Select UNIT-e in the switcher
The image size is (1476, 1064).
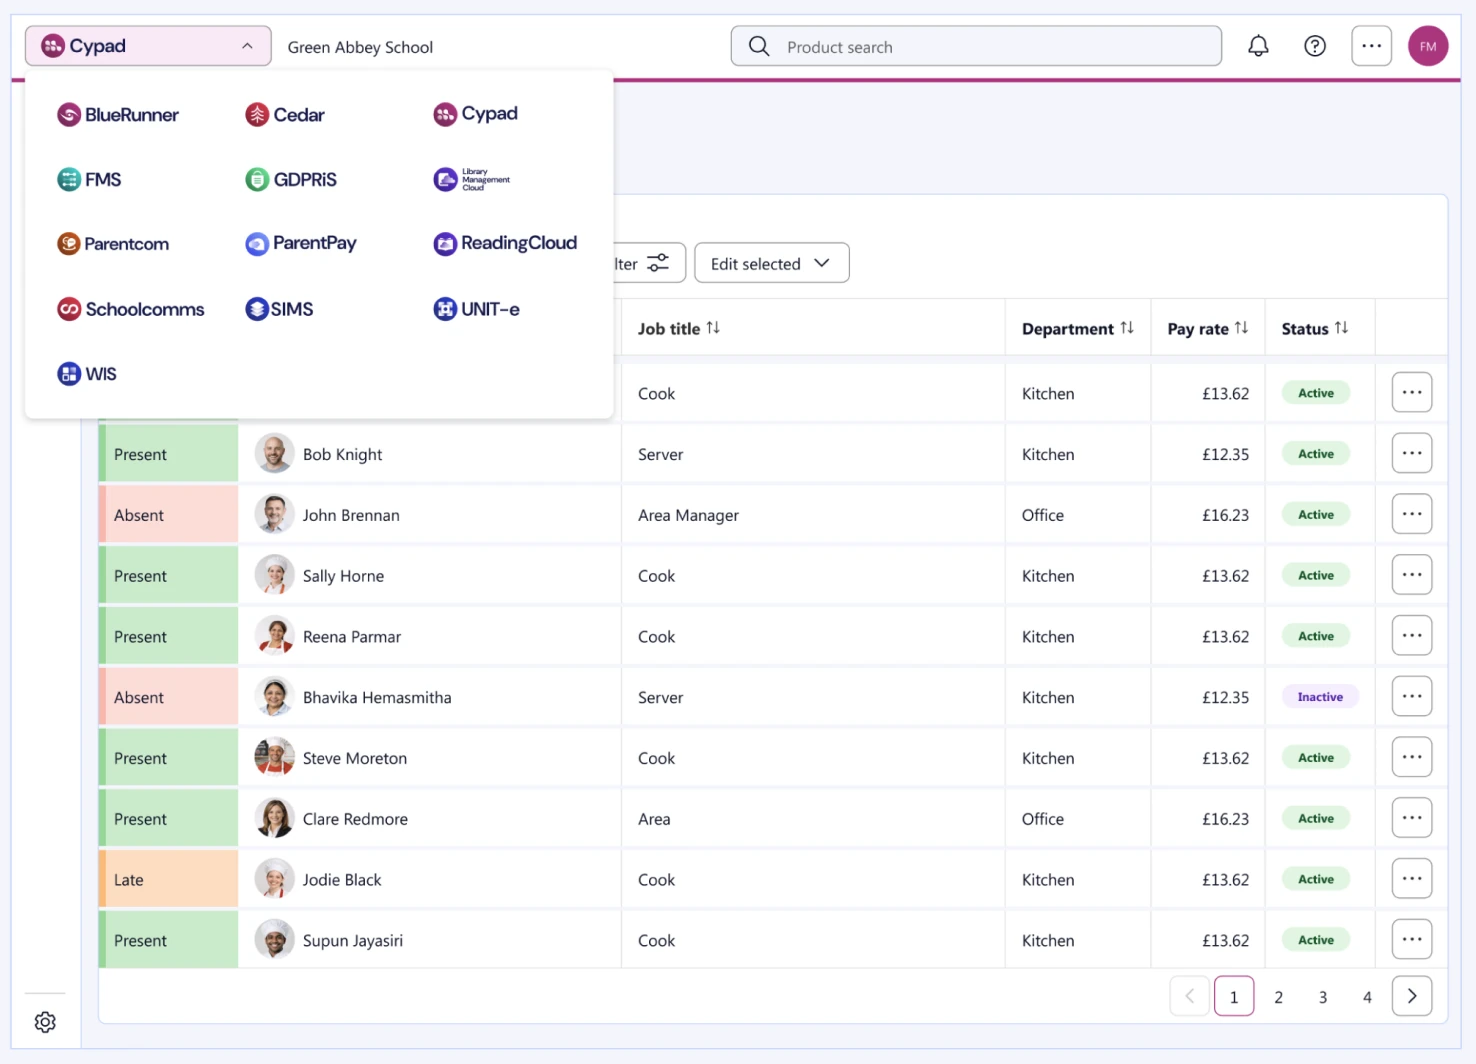point(476,309)
